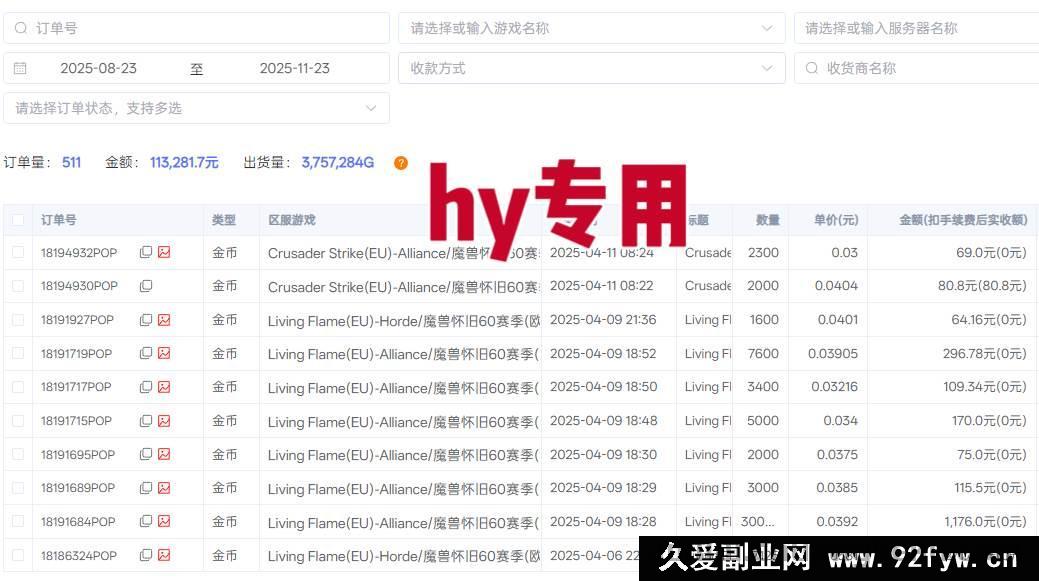Click the orange help question mark icon
The height and width of the screenshot is (581, 1039).
[401, 163]
